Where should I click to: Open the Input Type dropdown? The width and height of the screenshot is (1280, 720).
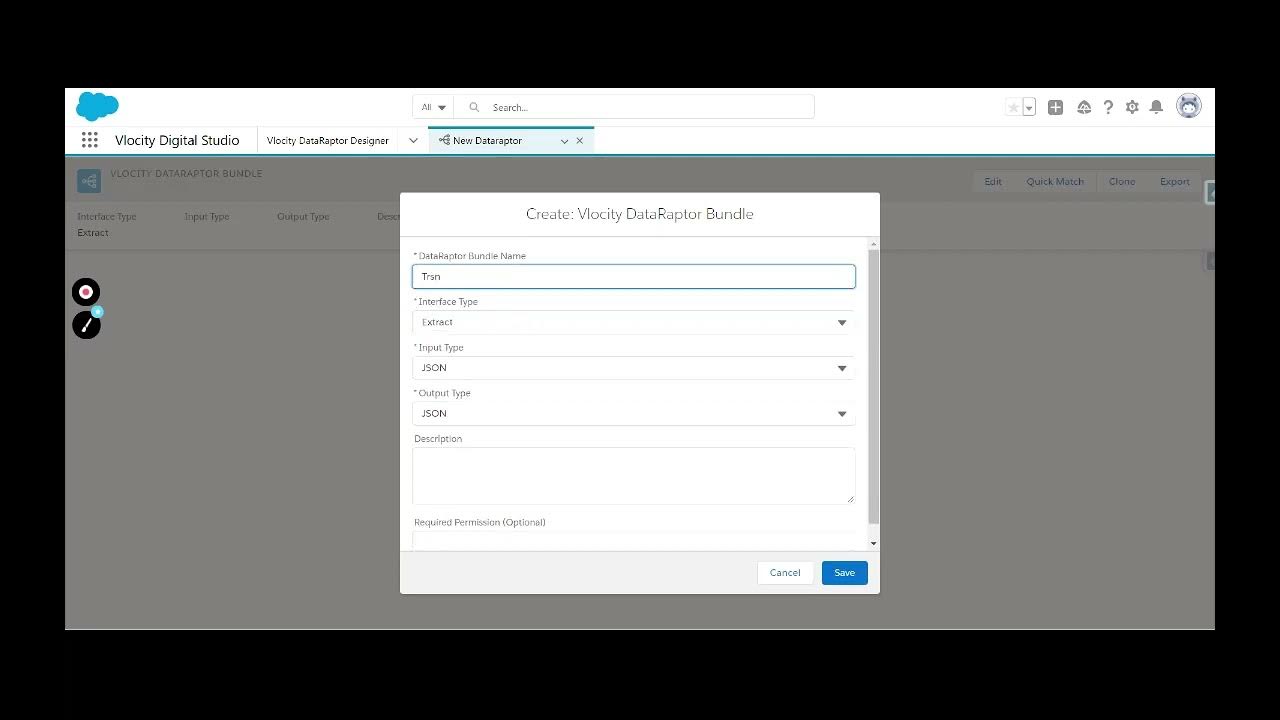click(634, 368)
